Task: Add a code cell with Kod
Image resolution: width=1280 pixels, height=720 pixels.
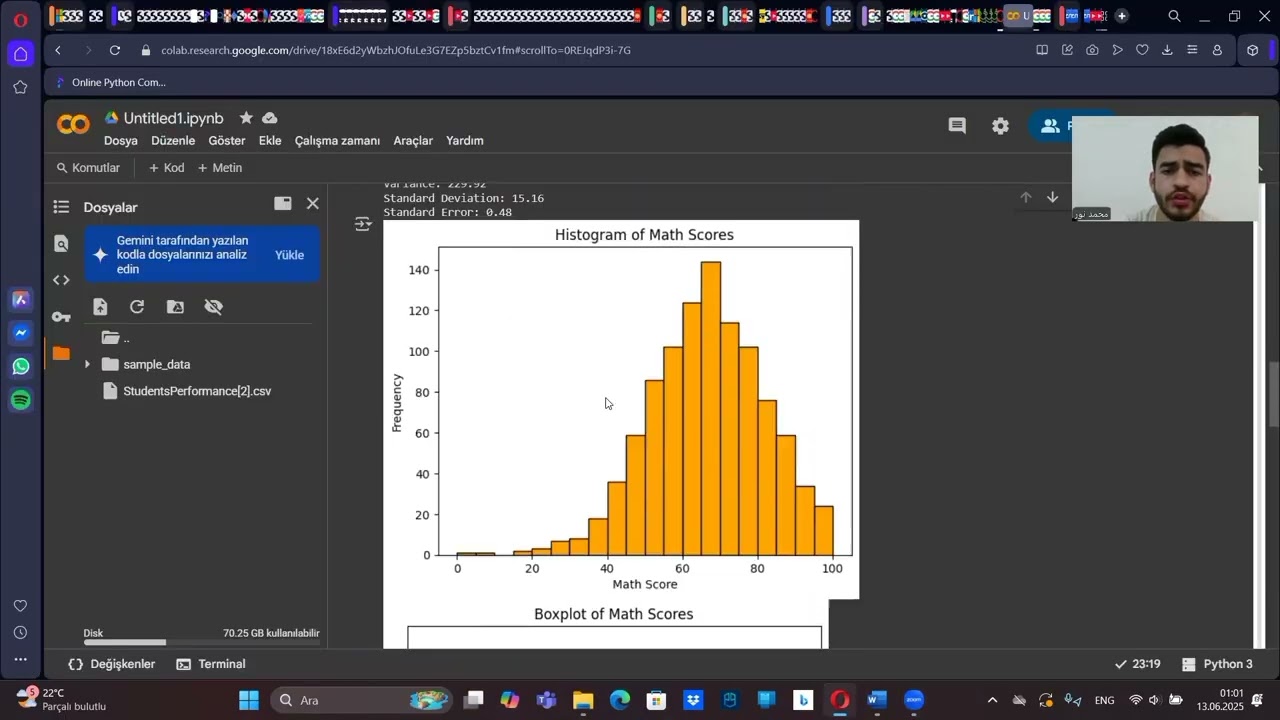Action: coord(166,168)
